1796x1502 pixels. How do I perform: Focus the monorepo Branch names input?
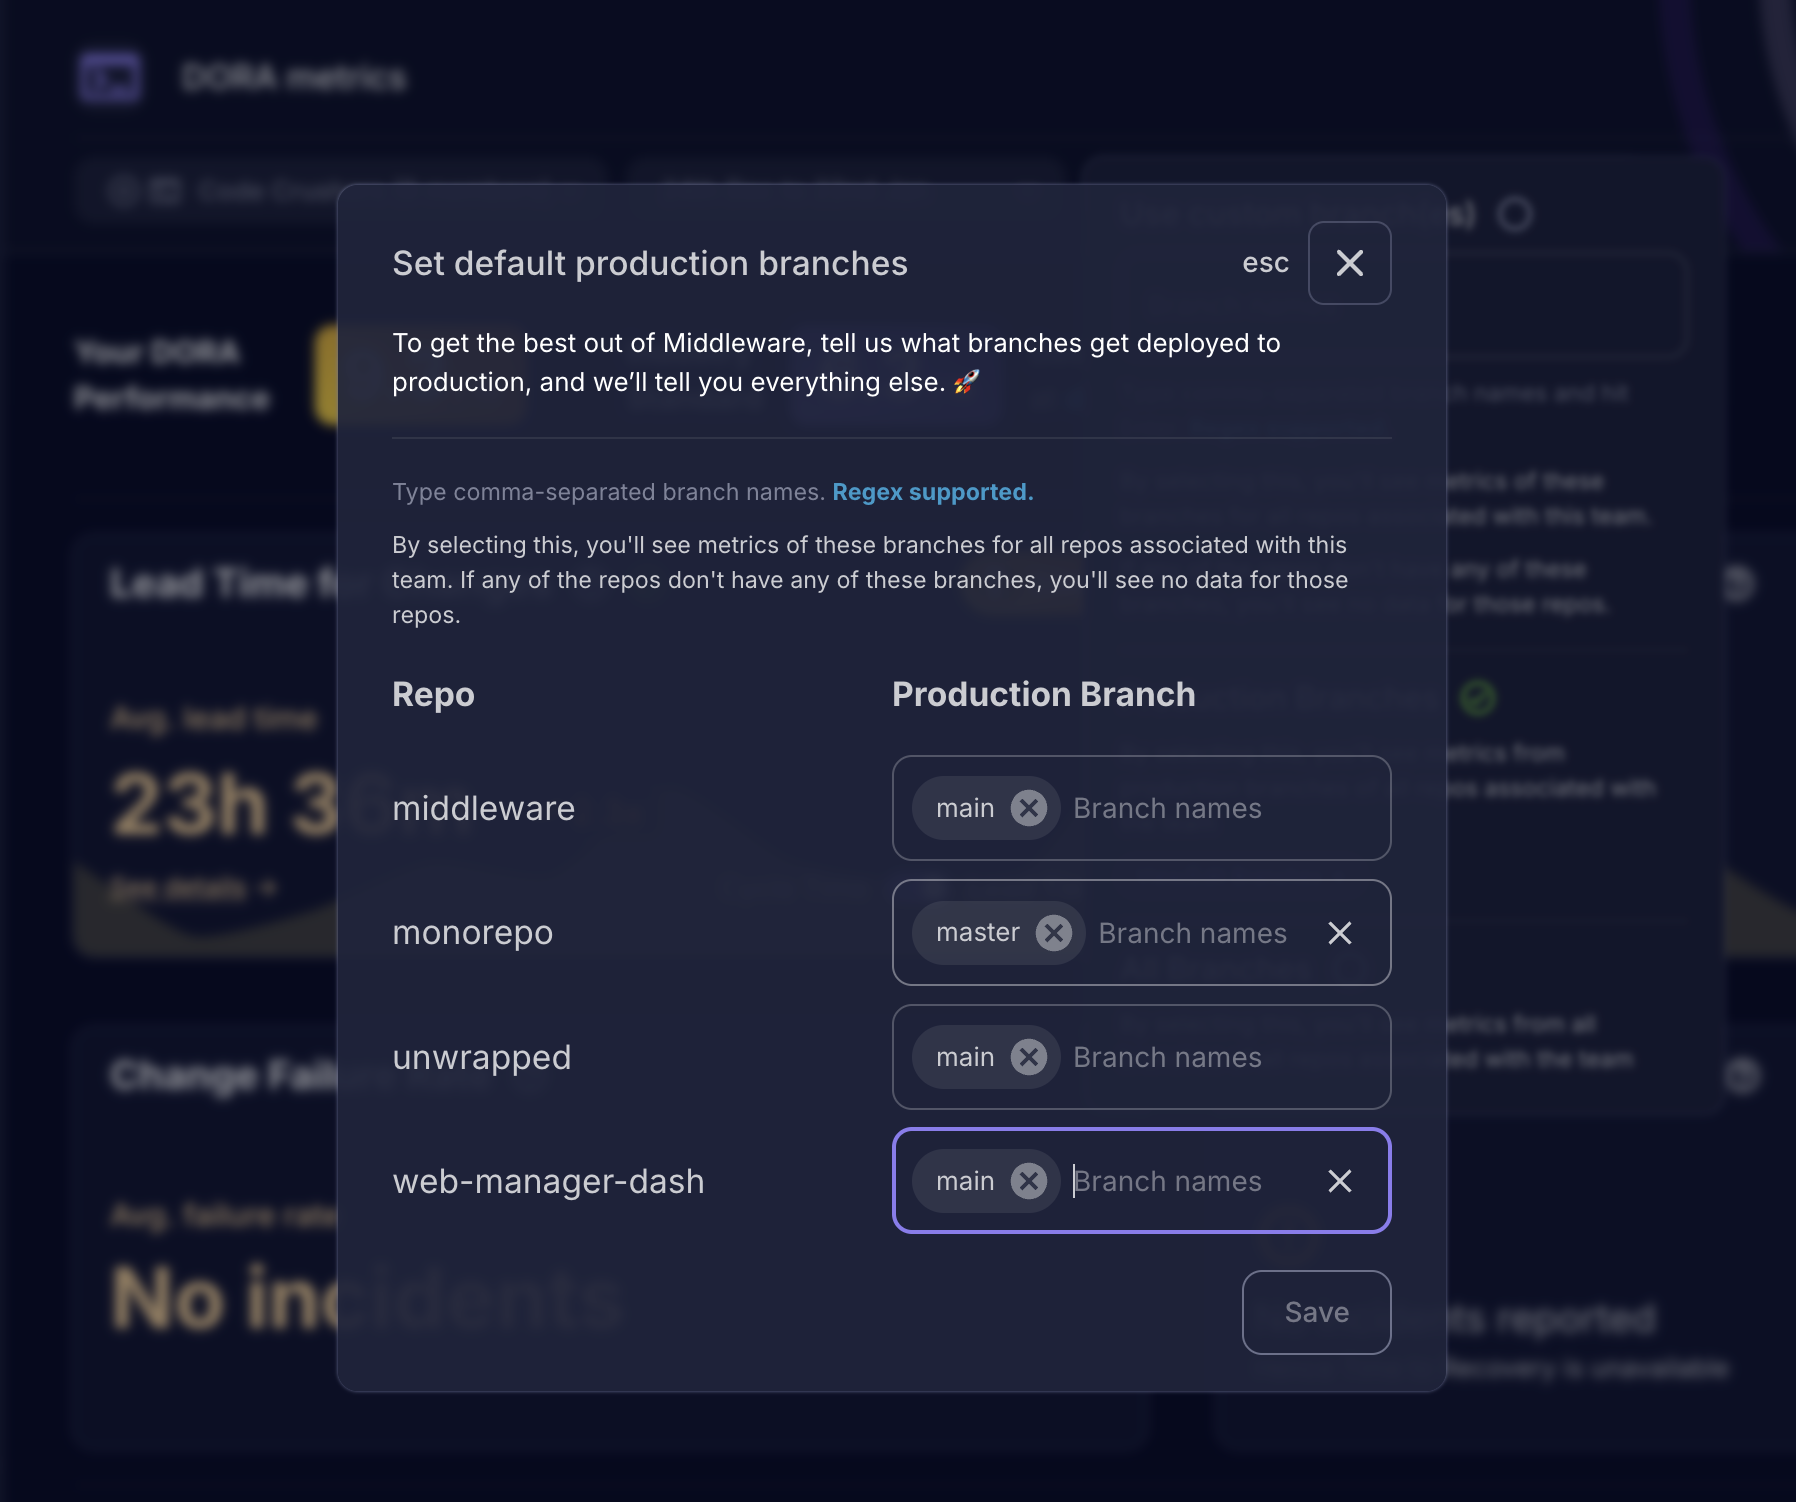[x=1200, y=933]
